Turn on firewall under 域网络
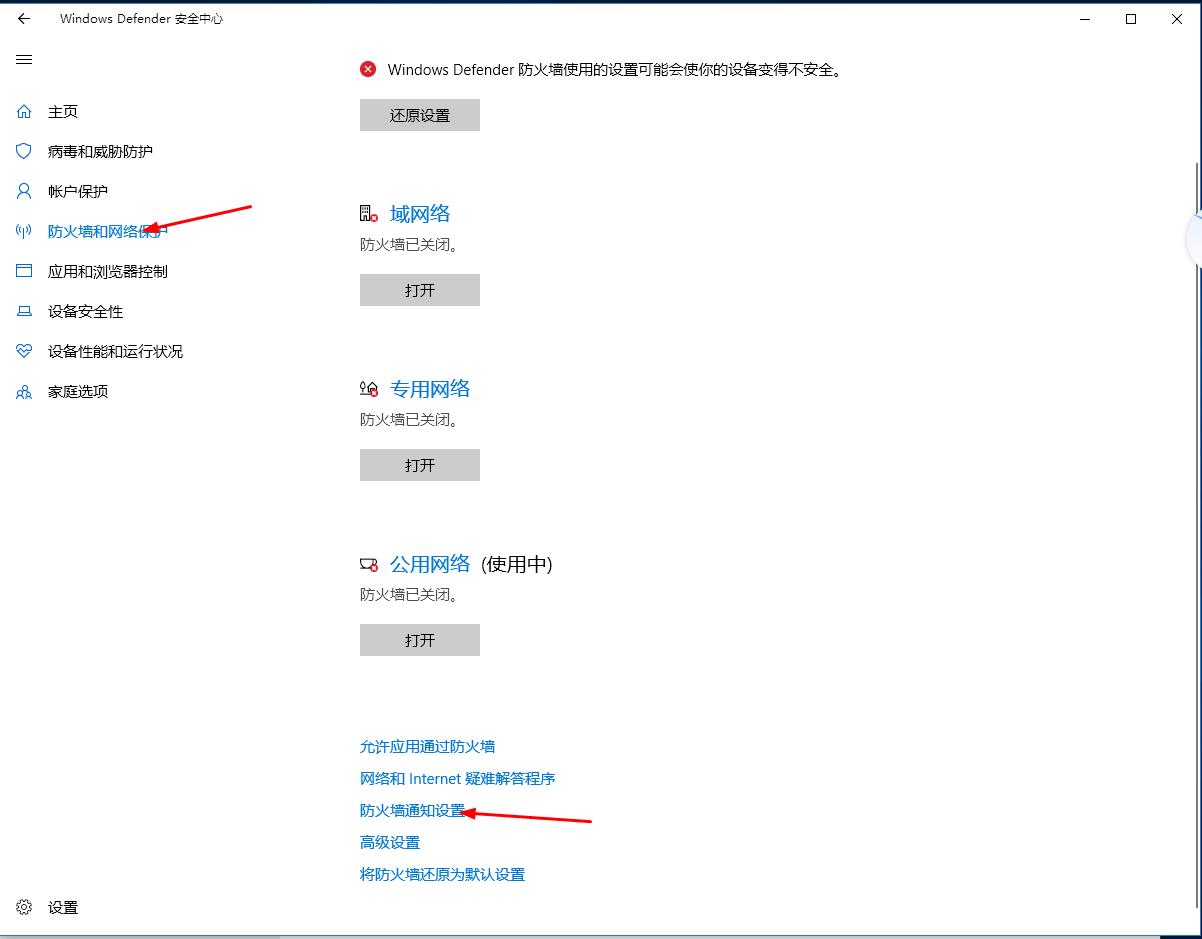The height and width of the screenshot is (939, 1202). [x=420, y=290]
